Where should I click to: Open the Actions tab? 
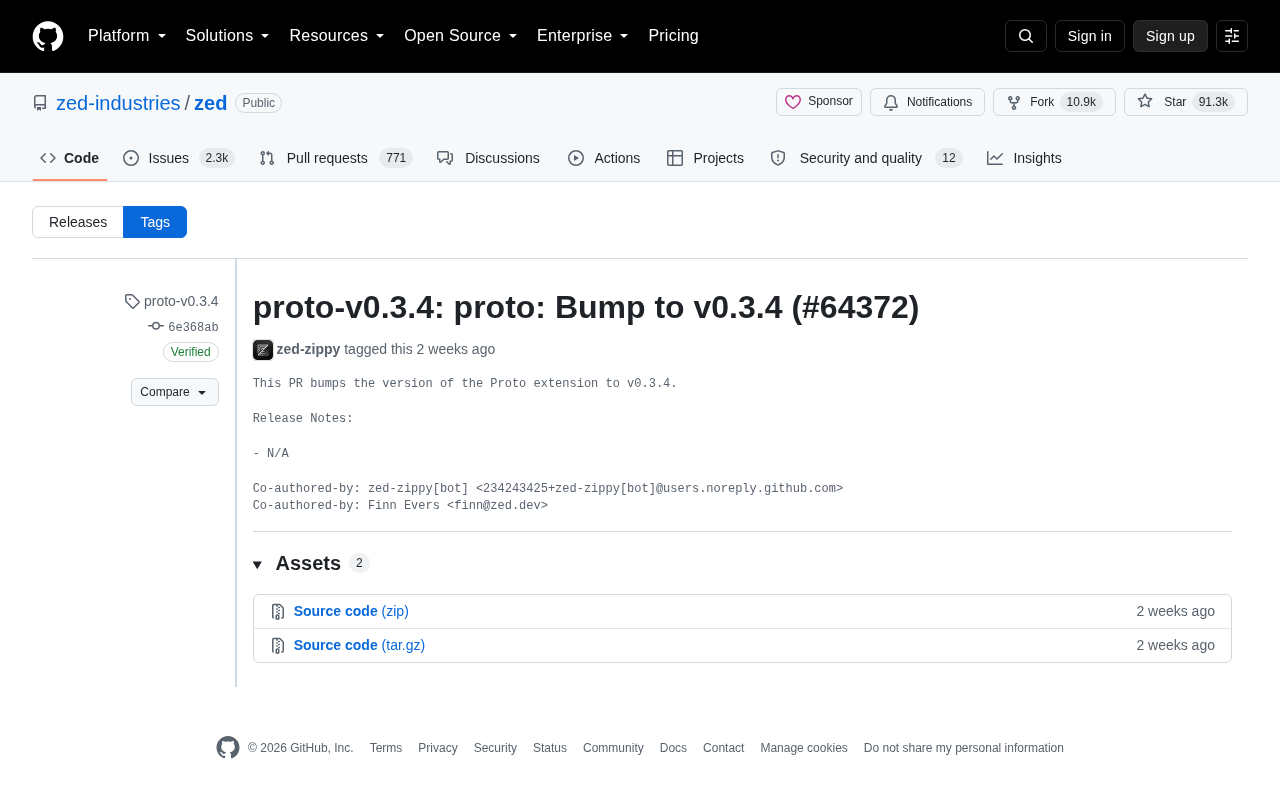[604, 158]
